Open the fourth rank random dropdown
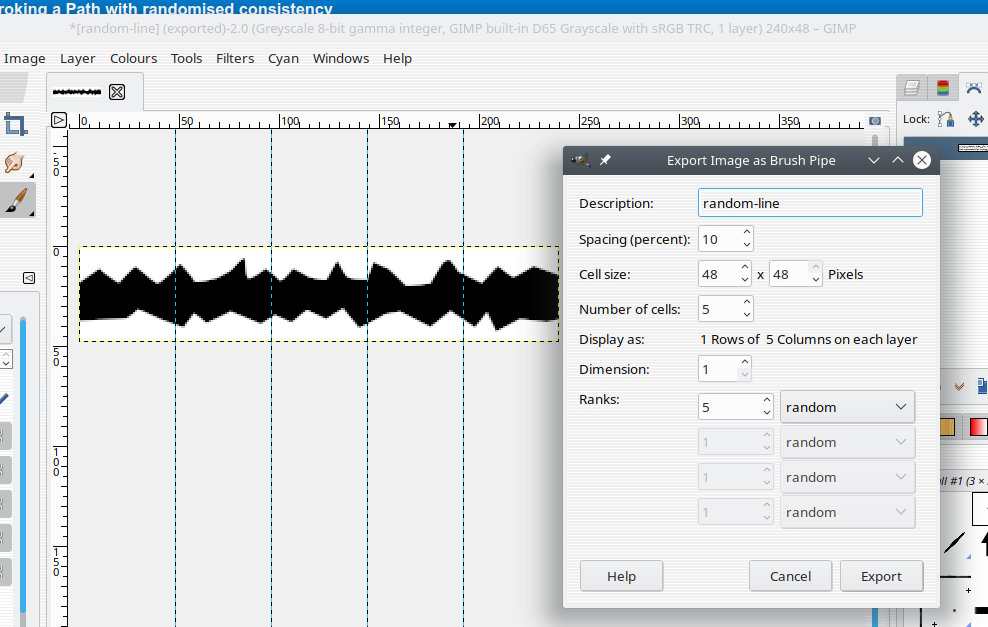The image size is (988, 627). tap(847, 512)
